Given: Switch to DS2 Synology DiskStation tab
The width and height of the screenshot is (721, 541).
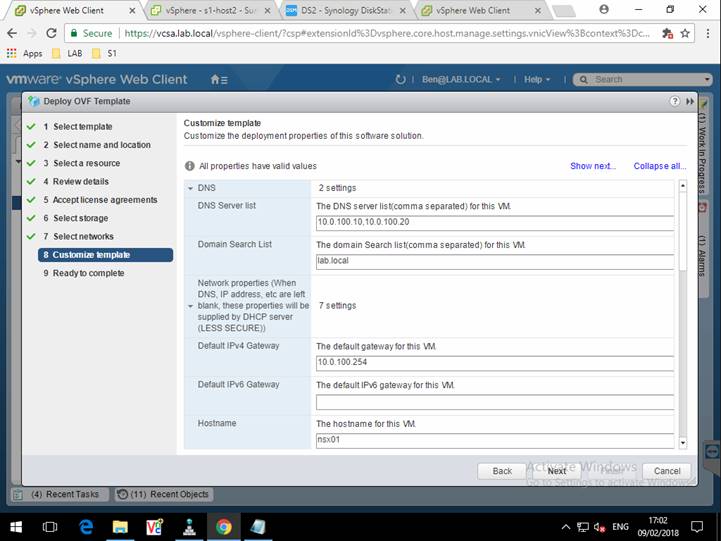Looking at the screenshot, I should 346,10.
